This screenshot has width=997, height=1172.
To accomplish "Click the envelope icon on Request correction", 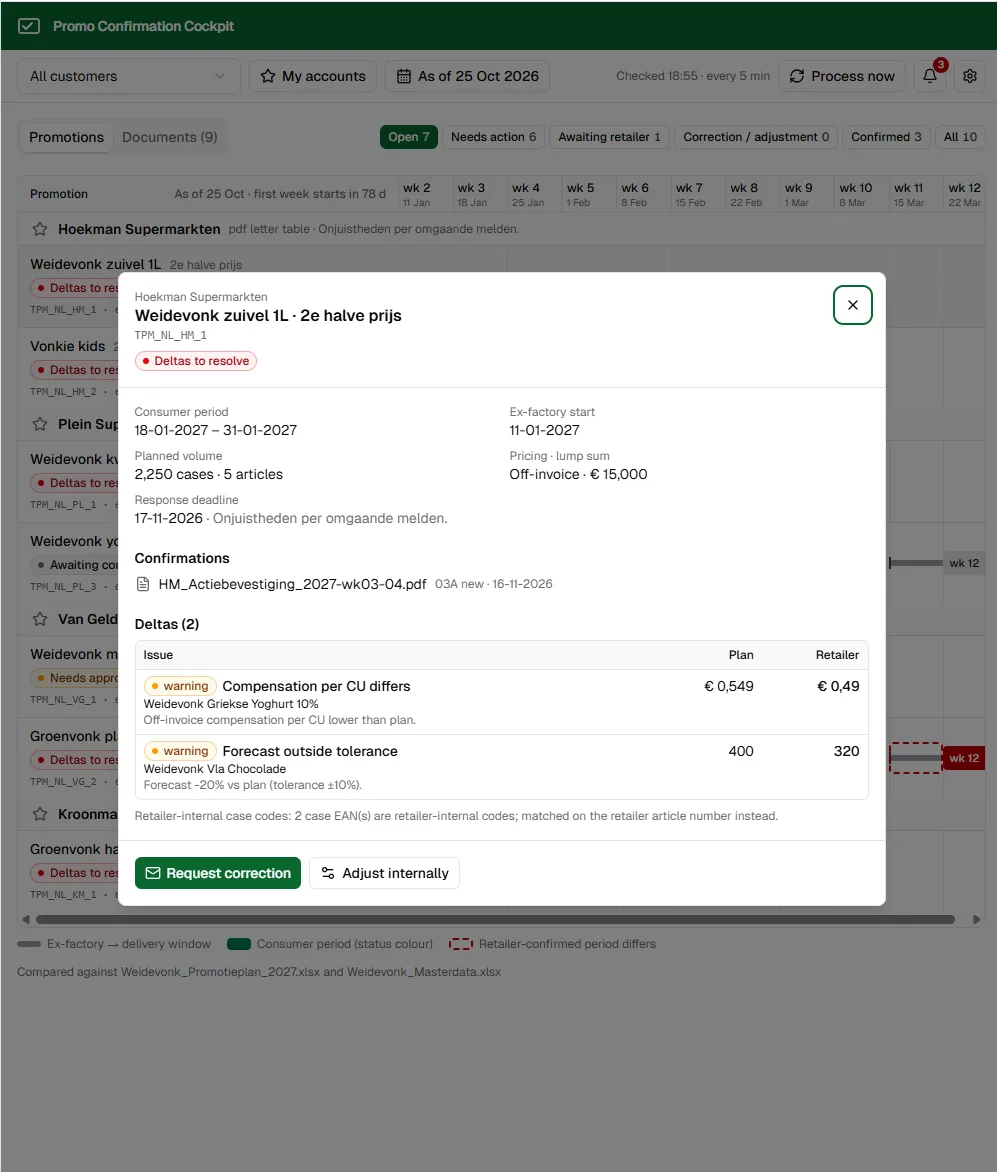I will [x=152, y=873].
